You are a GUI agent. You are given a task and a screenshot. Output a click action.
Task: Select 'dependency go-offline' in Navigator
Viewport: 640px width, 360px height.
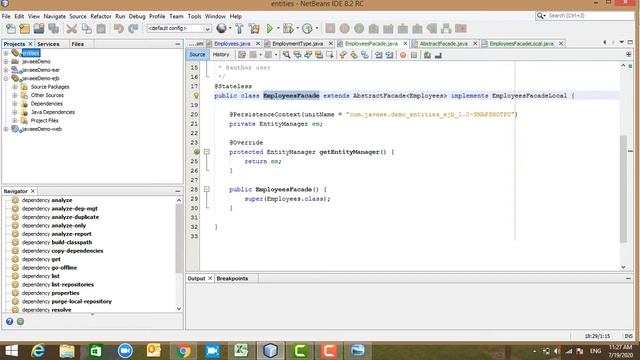[x=49, y=268]
